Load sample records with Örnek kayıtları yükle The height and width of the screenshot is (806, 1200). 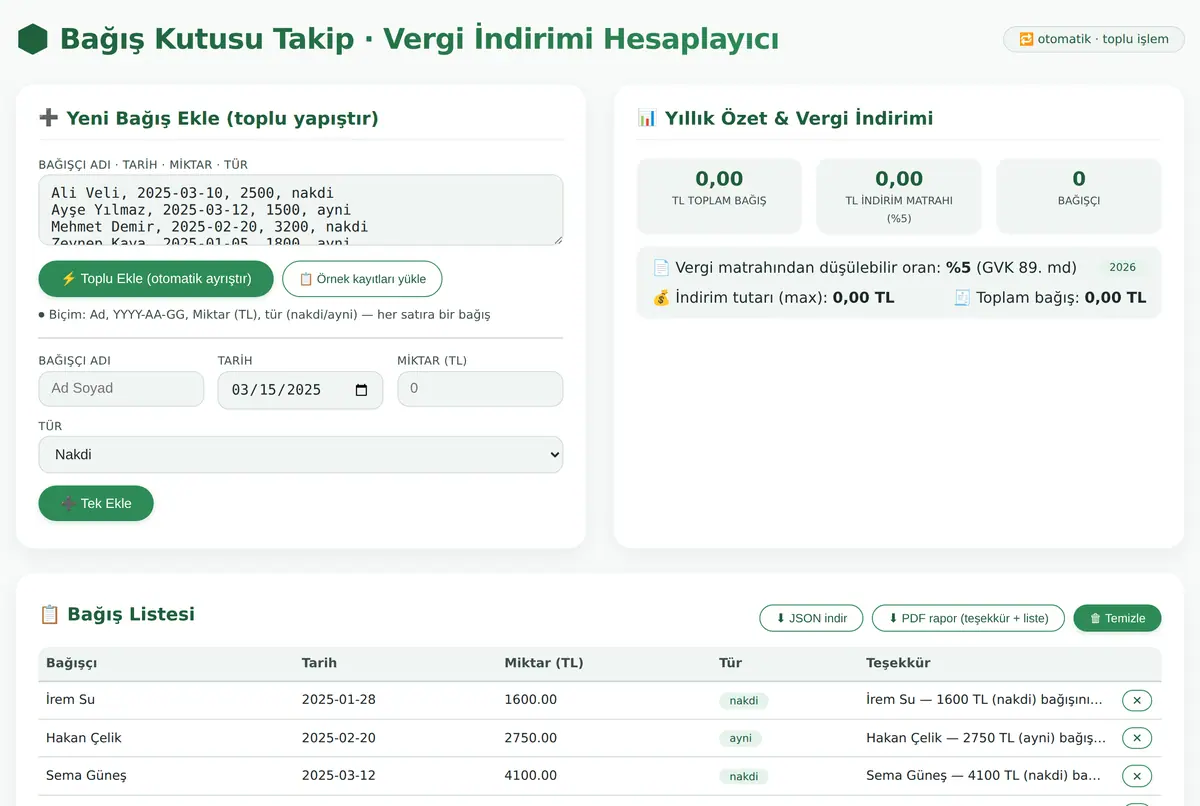coord(362,279)
